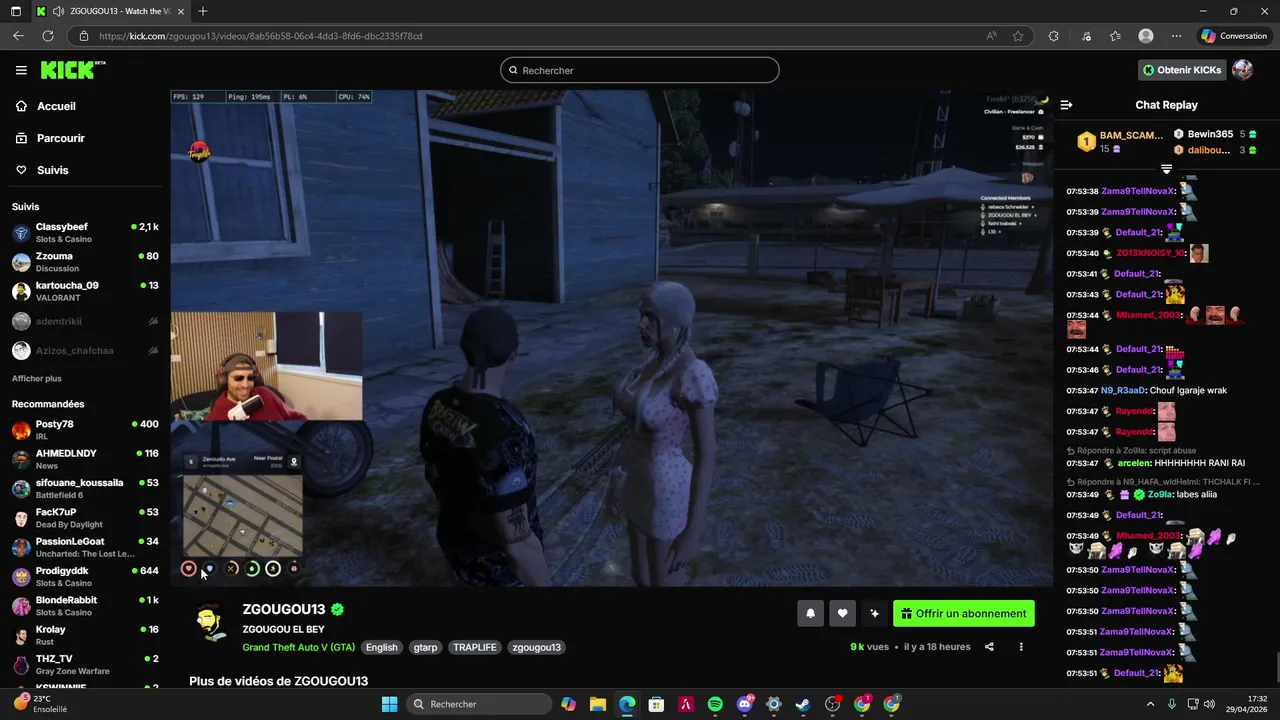Open Grand Theft Auto V (GTA) category
This screenshot has width=1280, height=720.
(298, 647)
